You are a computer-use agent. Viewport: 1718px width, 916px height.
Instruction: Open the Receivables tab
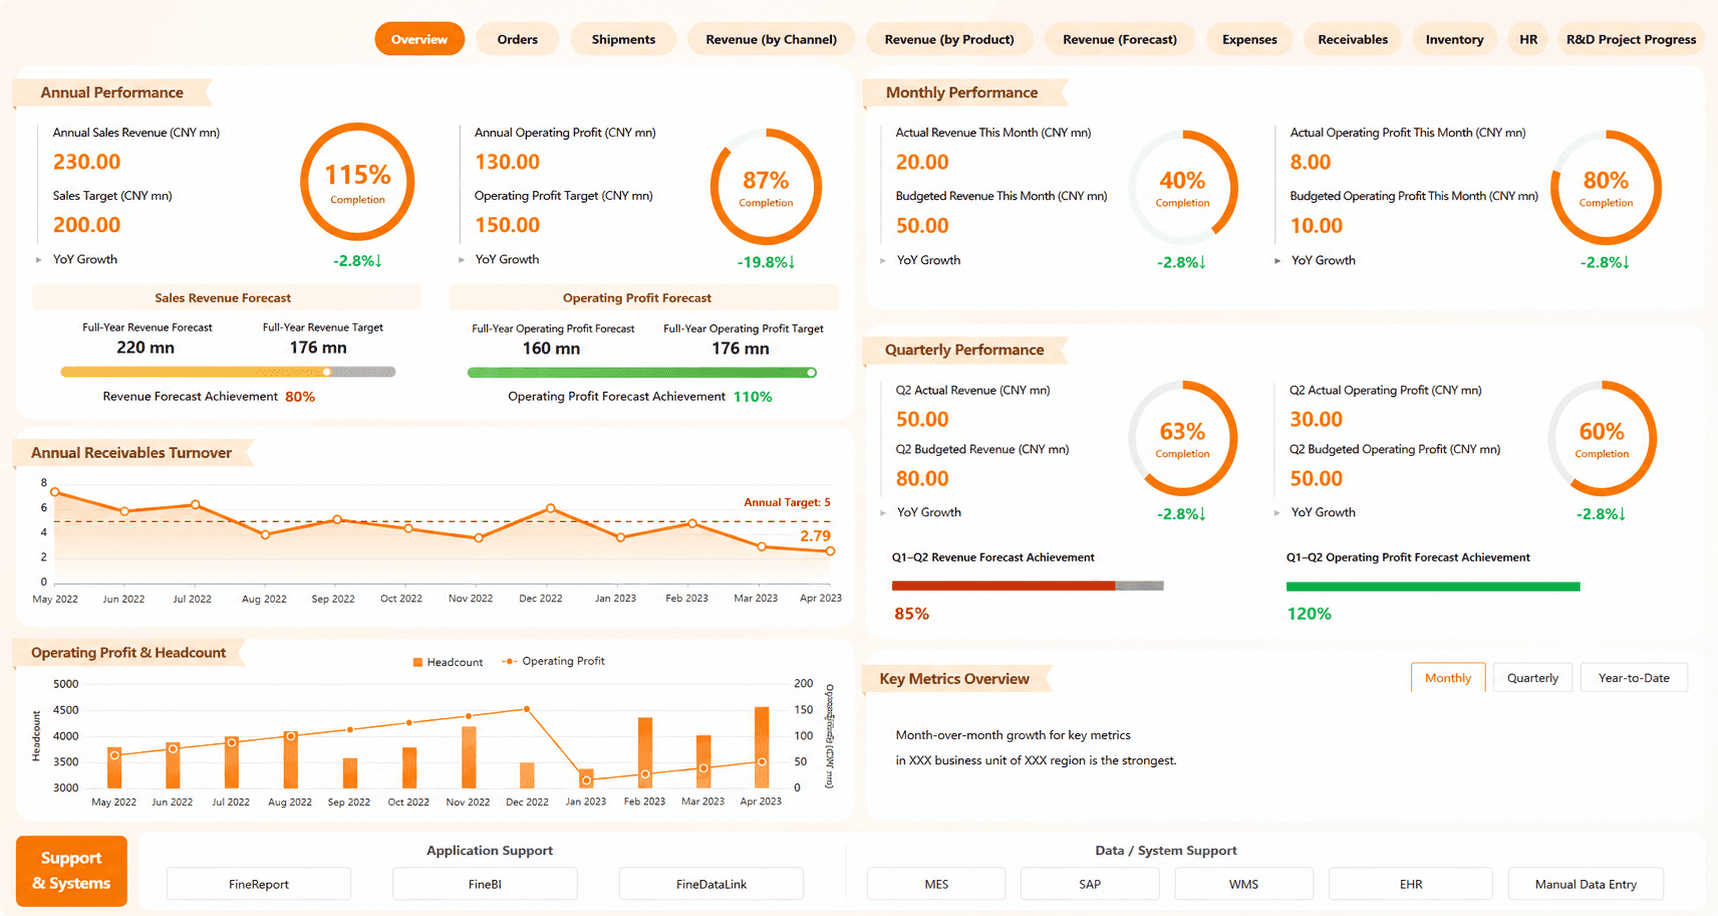point(1352,39)
